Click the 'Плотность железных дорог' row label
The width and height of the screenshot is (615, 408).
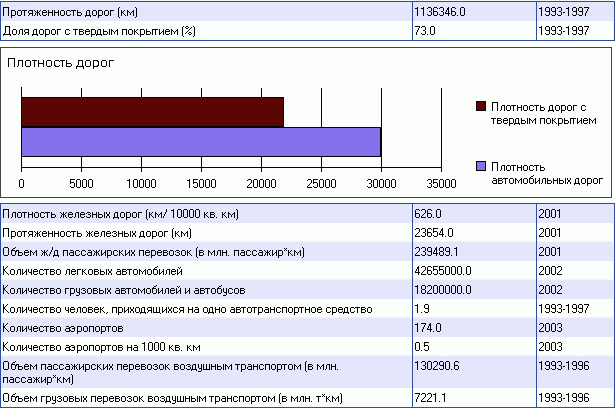(x=120, y=213)
